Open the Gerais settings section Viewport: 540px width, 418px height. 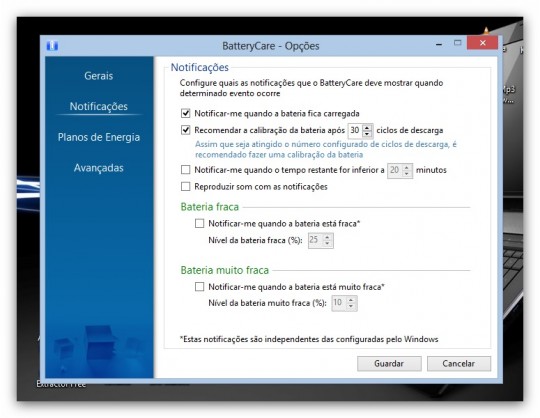tap(98, 76)
